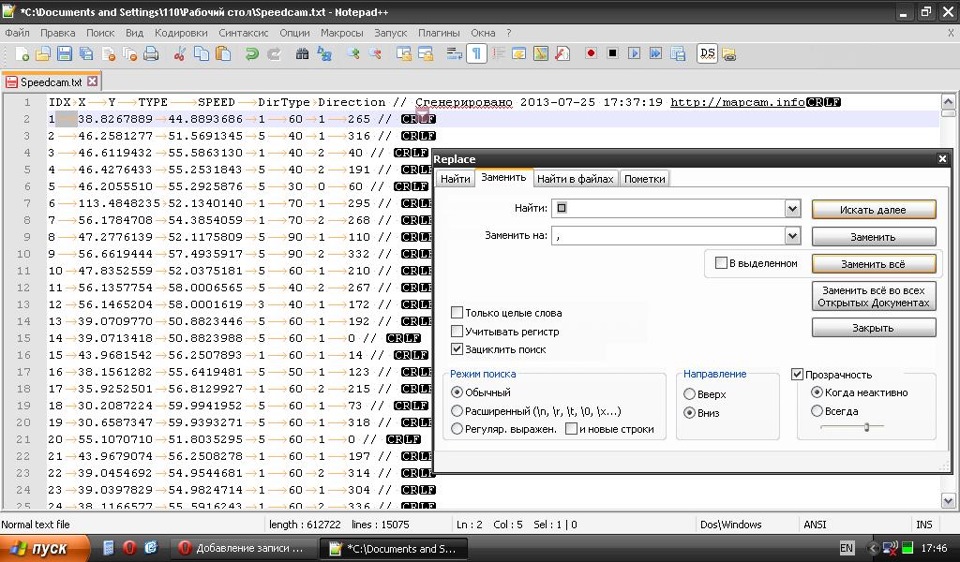
Task: Switch to 'Найти в файлах' tab
Action: 575,179
